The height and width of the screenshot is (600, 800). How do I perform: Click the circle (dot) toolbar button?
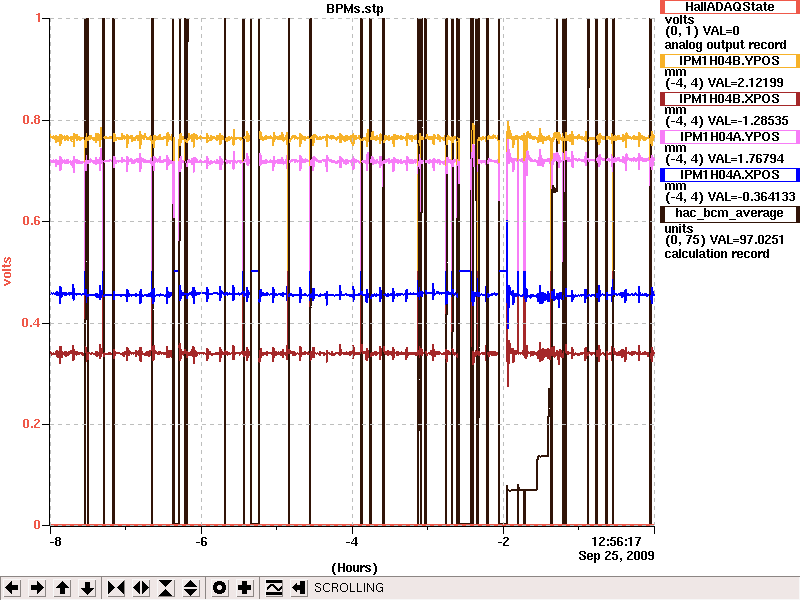click(219, 588)
